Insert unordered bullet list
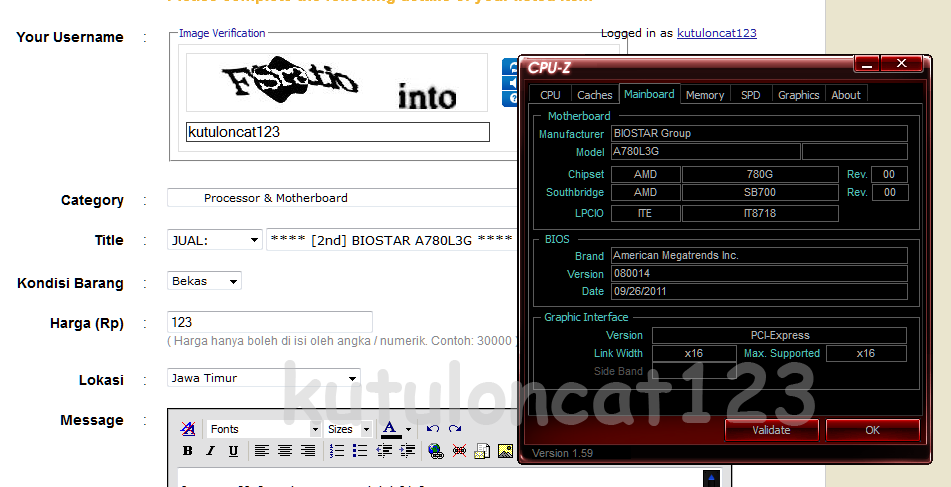The height and width of the screenshot is (487, 951). pyautogui.click(x=360, y=451)
